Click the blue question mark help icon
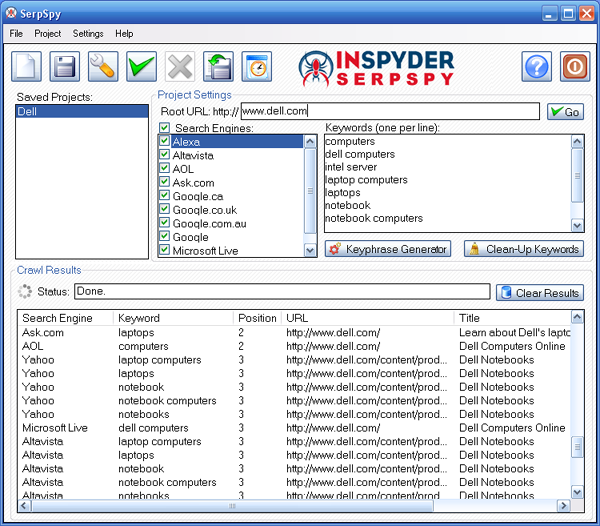This screenshot has height=526, width=600. click(536, 67)
